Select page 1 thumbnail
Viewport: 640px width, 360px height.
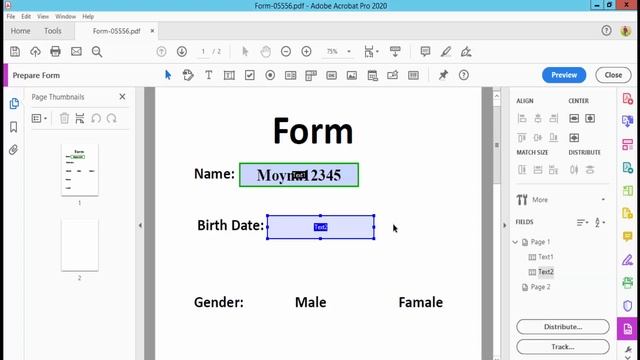tap(80, 170)
